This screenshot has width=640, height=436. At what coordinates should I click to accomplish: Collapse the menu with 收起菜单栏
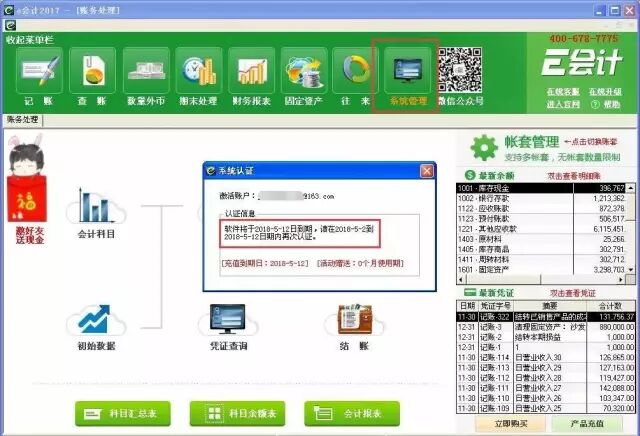coord(29,40)
